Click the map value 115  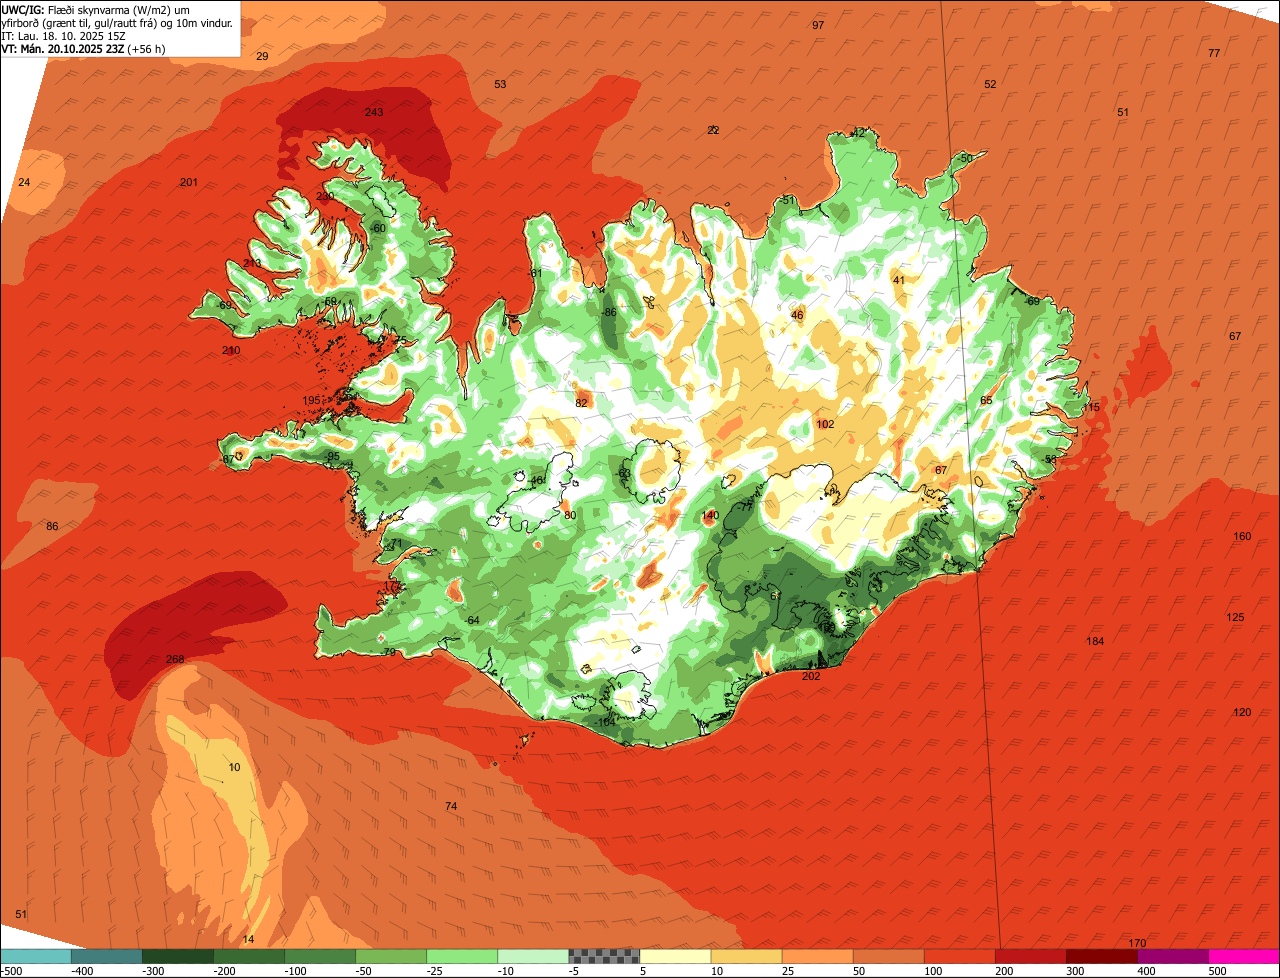click(1091, 407)
